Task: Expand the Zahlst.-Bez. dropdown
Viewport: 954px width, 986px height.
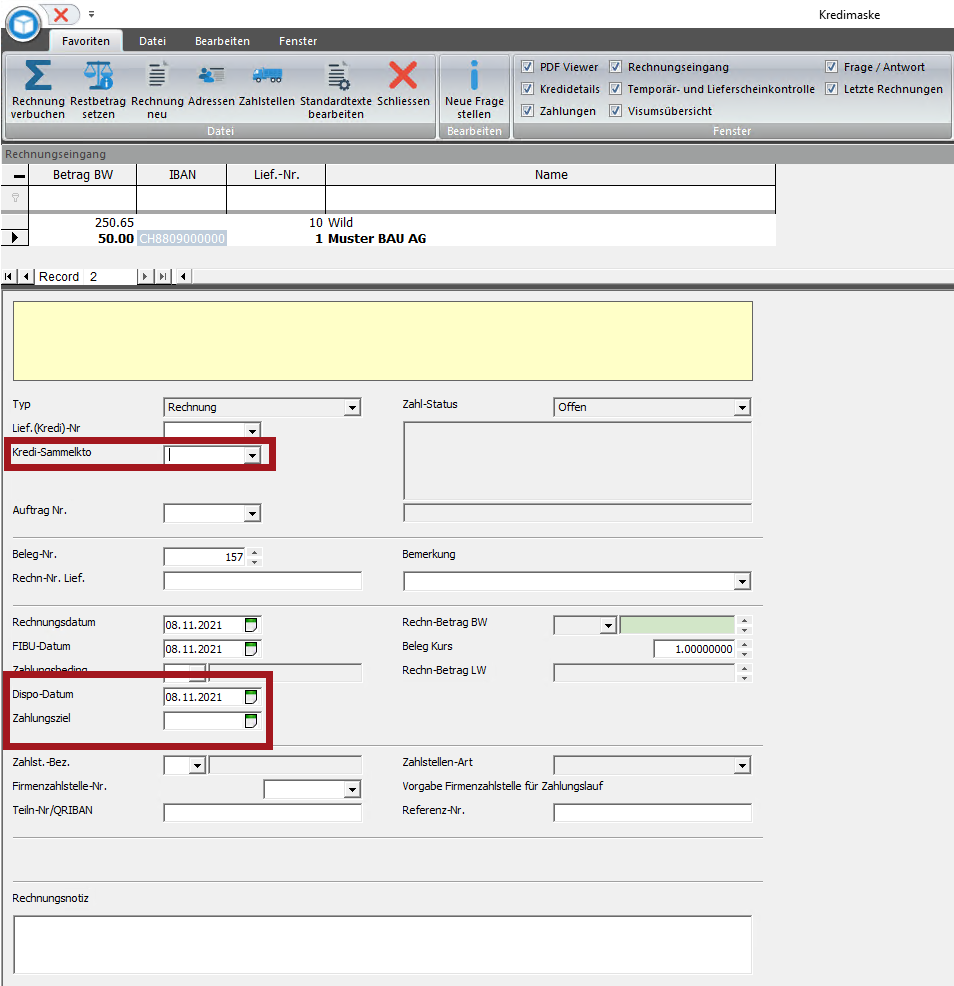Action: [x=197, y=765]
